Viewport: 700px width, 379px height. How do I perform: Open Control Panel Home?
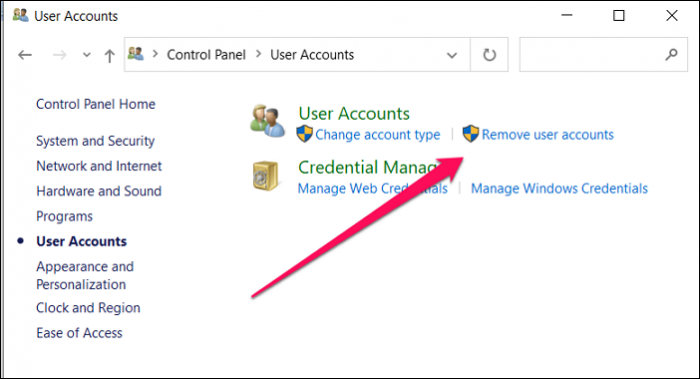point(96,104)
